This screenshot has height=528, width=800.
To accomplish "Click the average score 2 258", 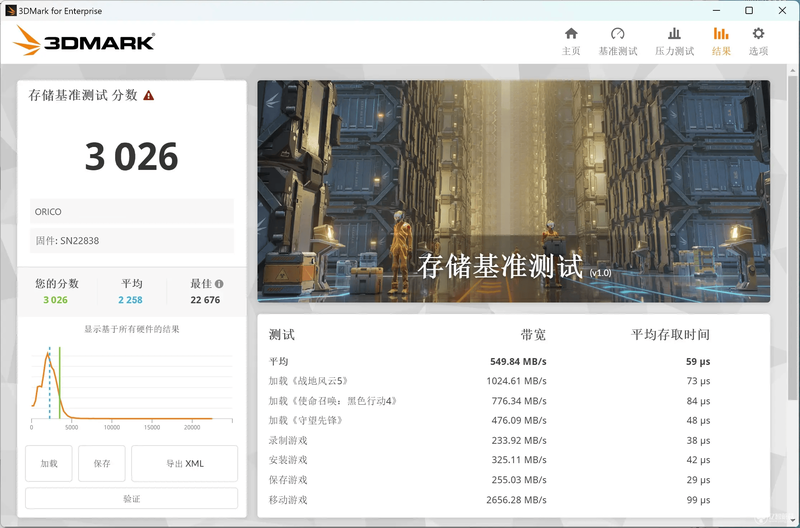I will (x=130, y=300).
